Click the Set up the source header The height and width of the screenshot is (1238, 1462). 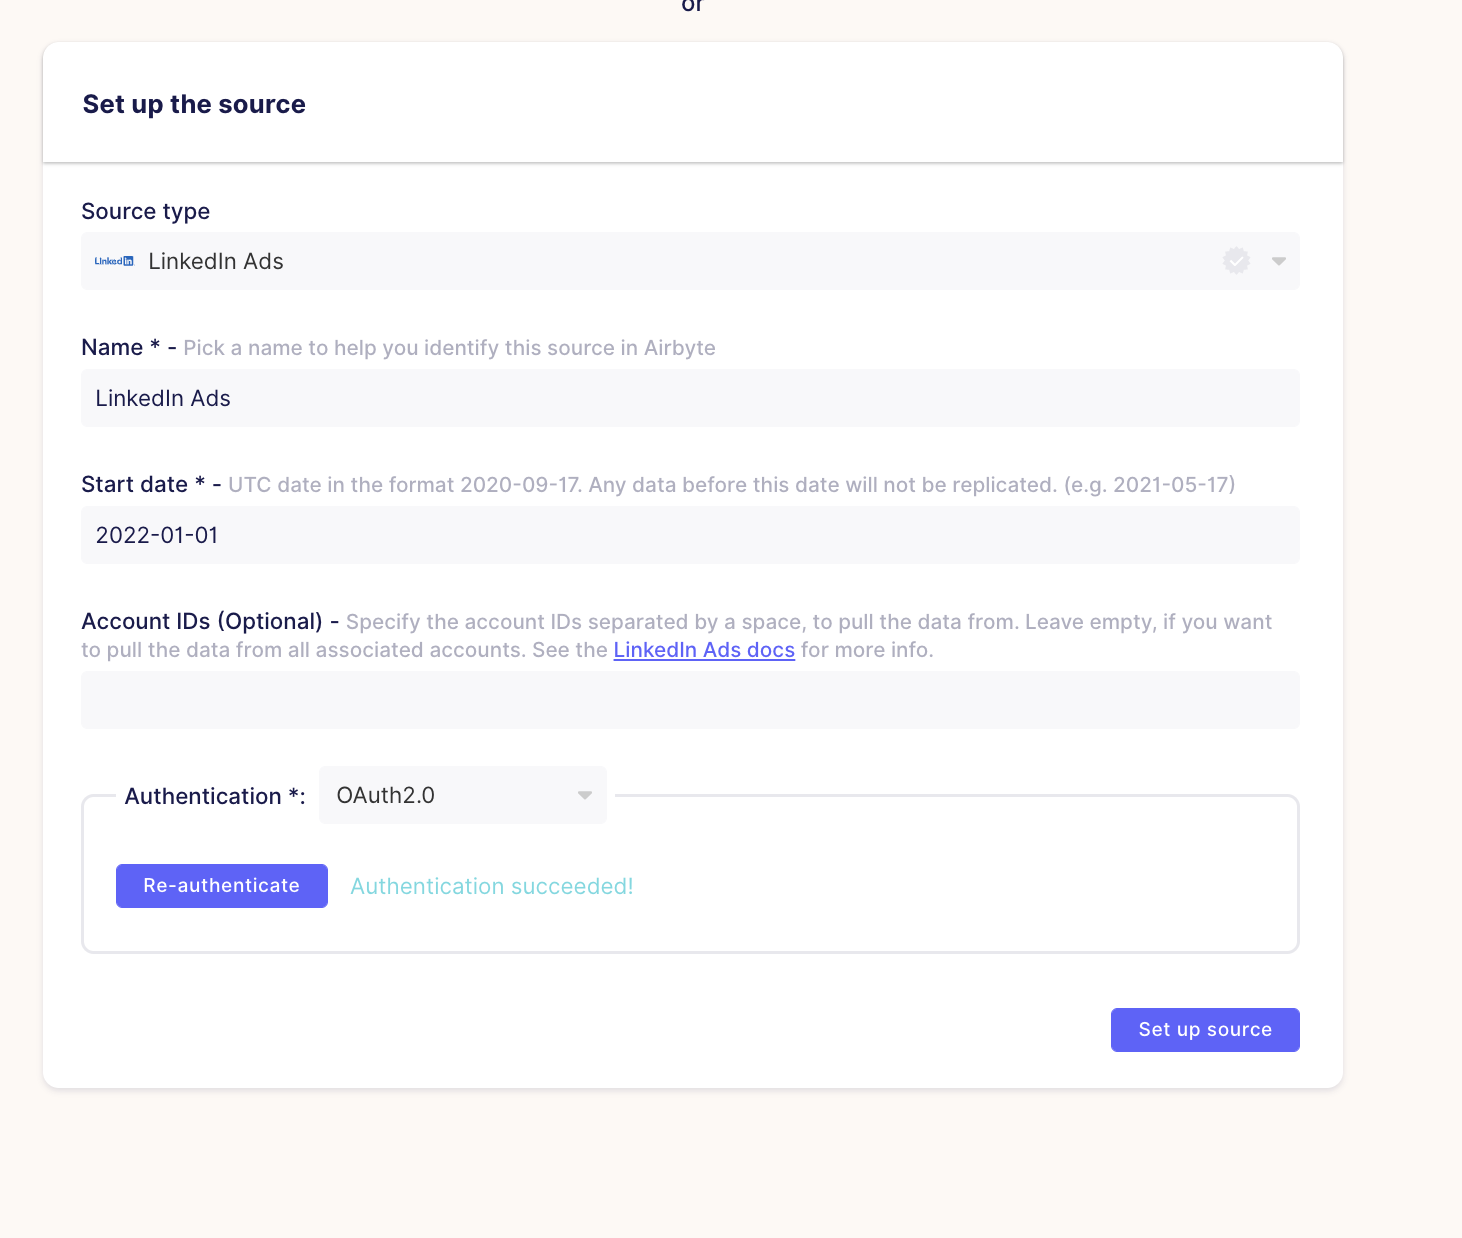193,103
